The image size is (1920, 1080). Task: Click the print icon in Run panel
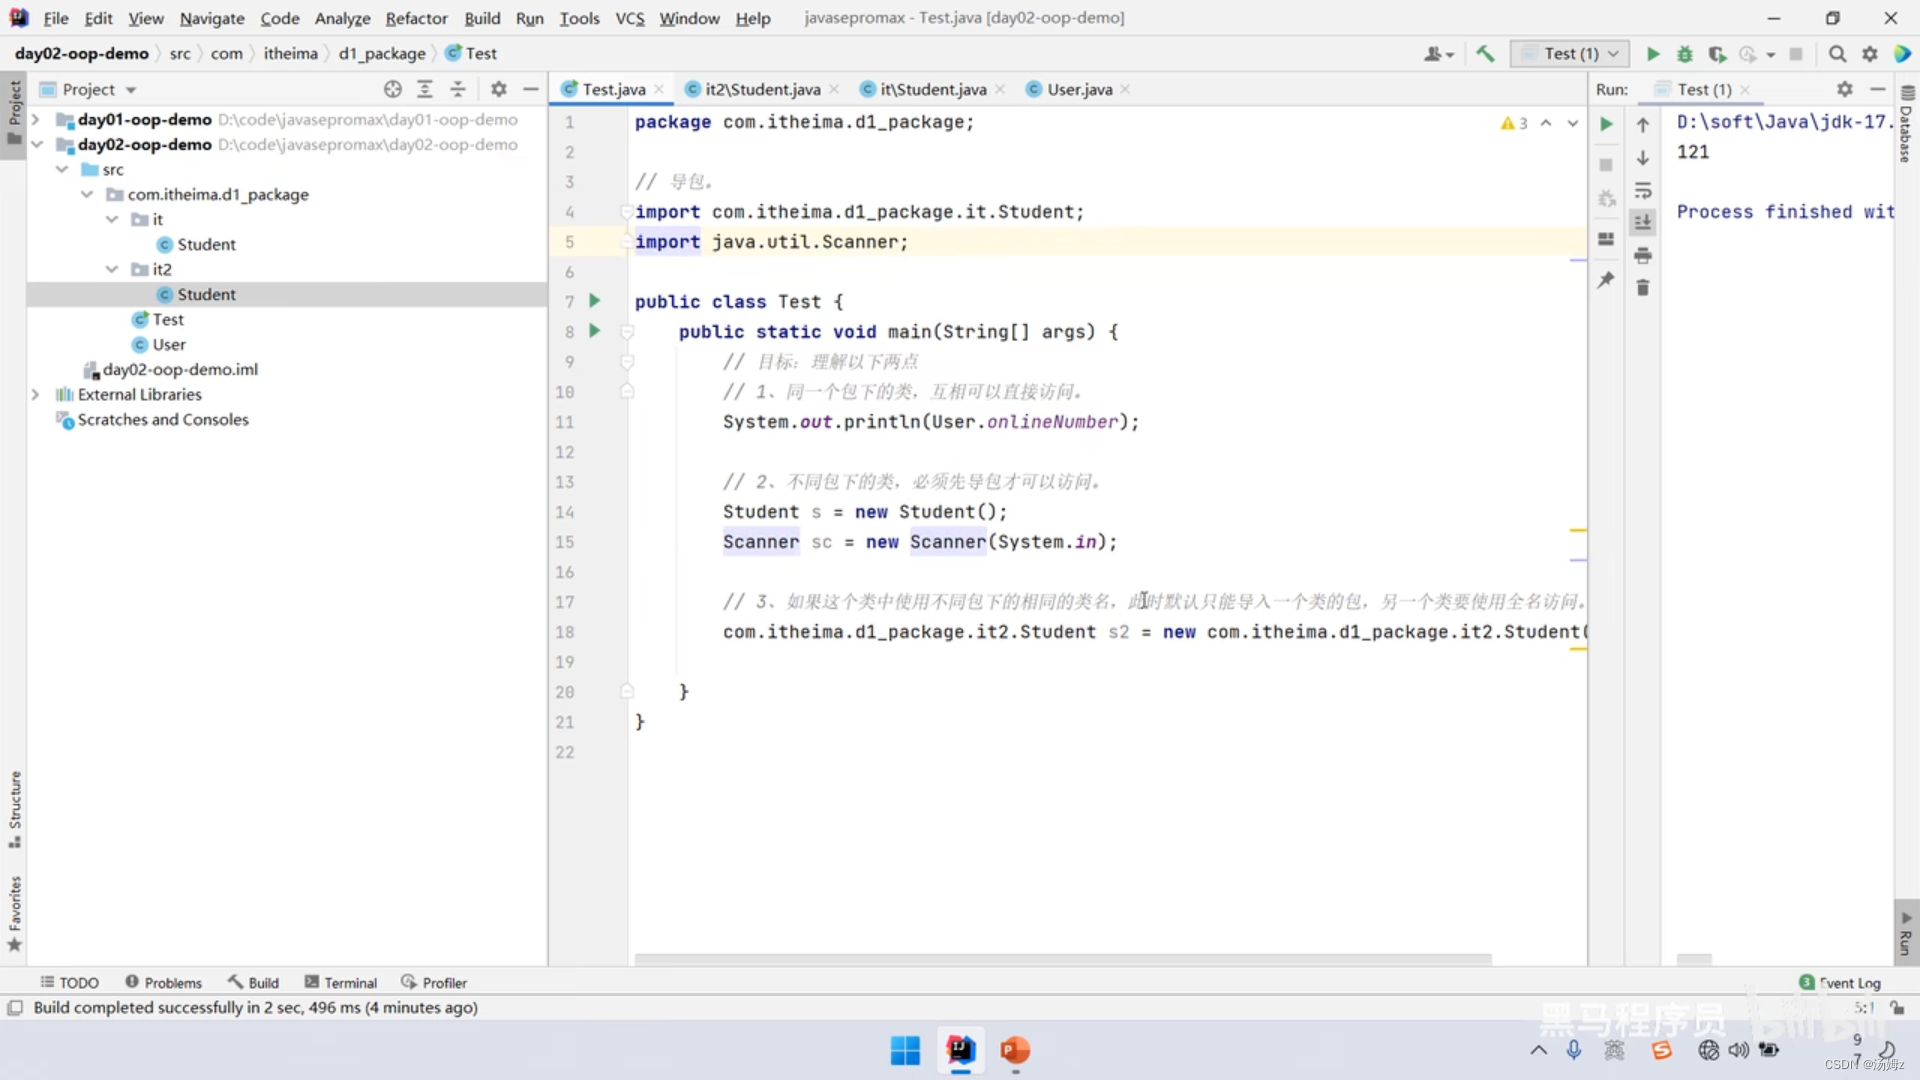click(1643, 256)
